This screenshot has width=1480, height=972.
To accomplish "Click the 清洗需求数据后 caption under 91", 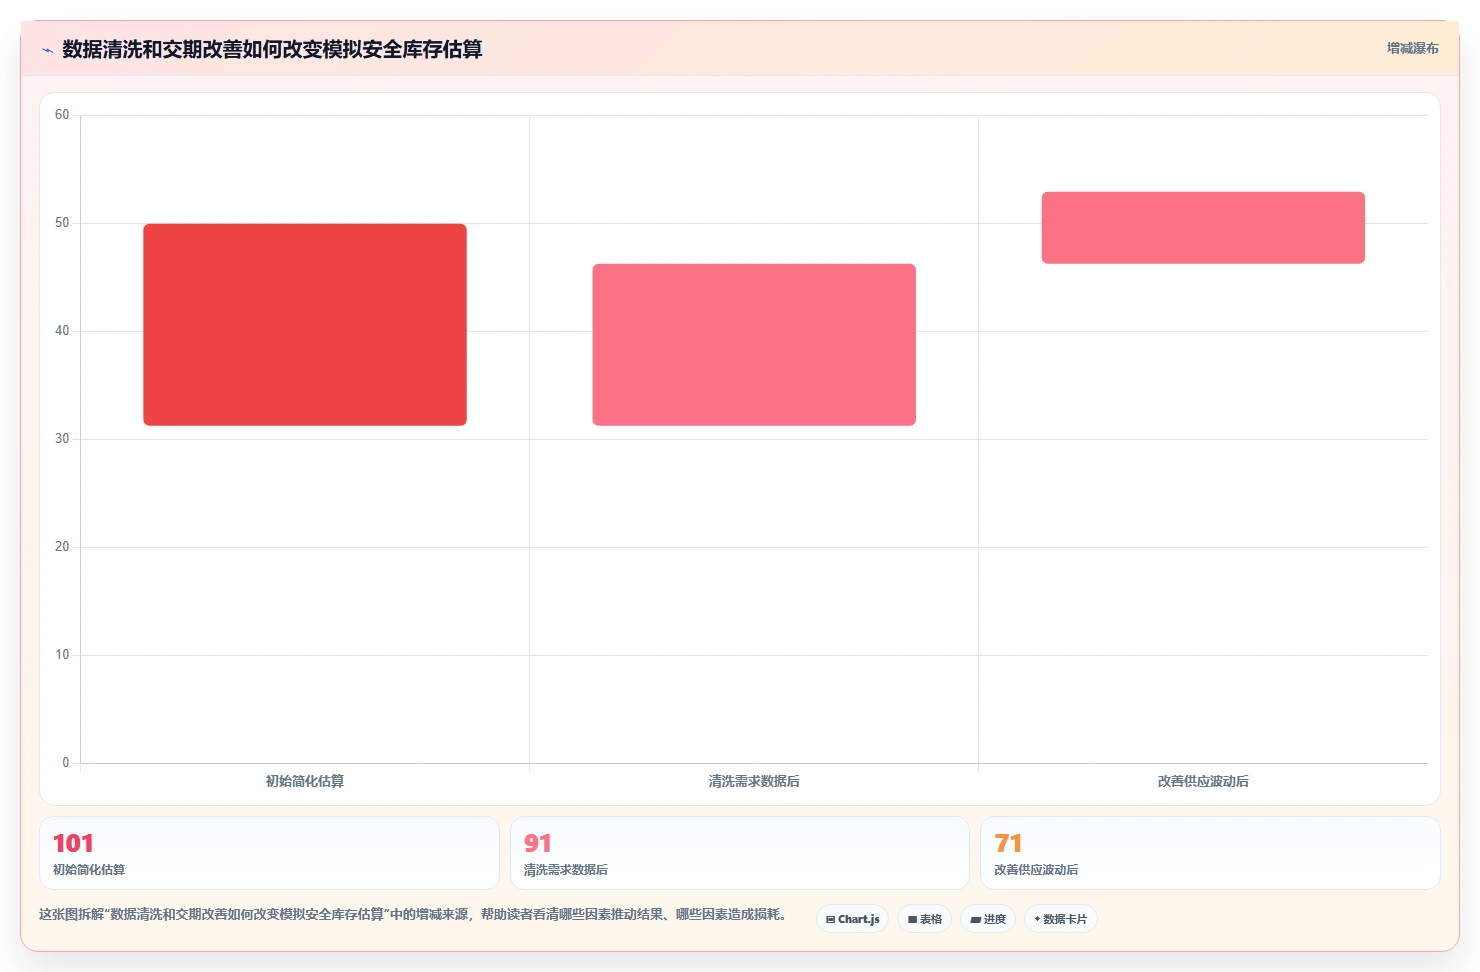I will click(566, 870).
